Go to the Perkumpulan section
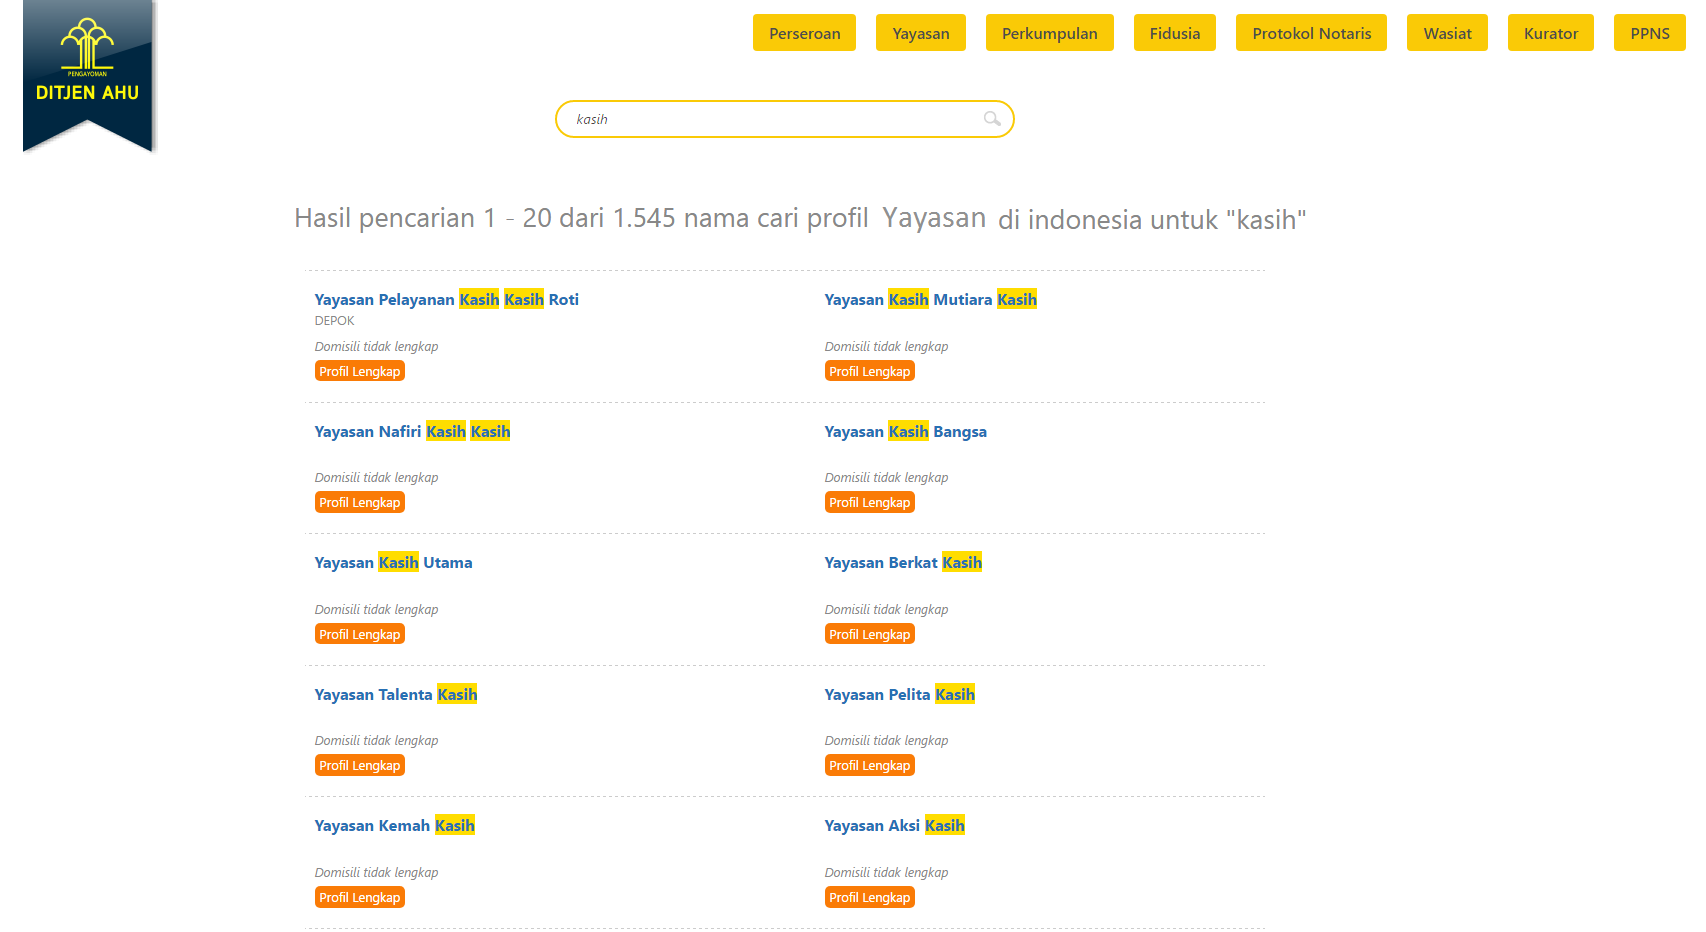Image resolution: width=1706 pixels, height=932 pixels. (x=1049, y=33)
